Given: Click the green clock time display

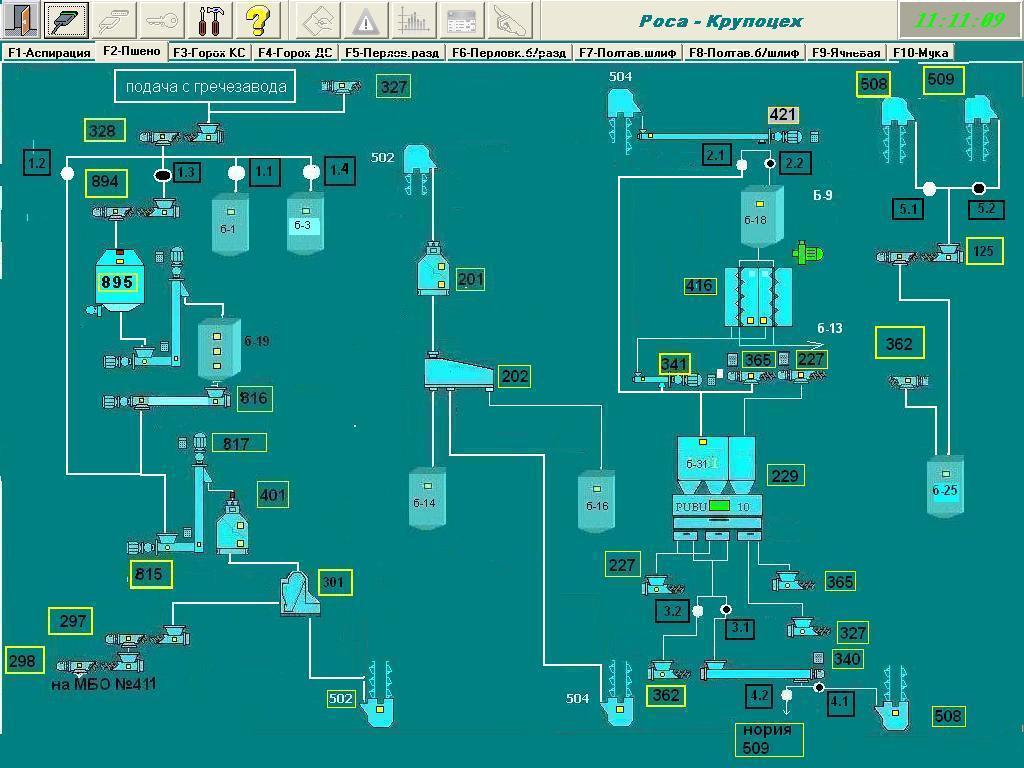Looking at the screenshot, I should (x=959, y=20).
